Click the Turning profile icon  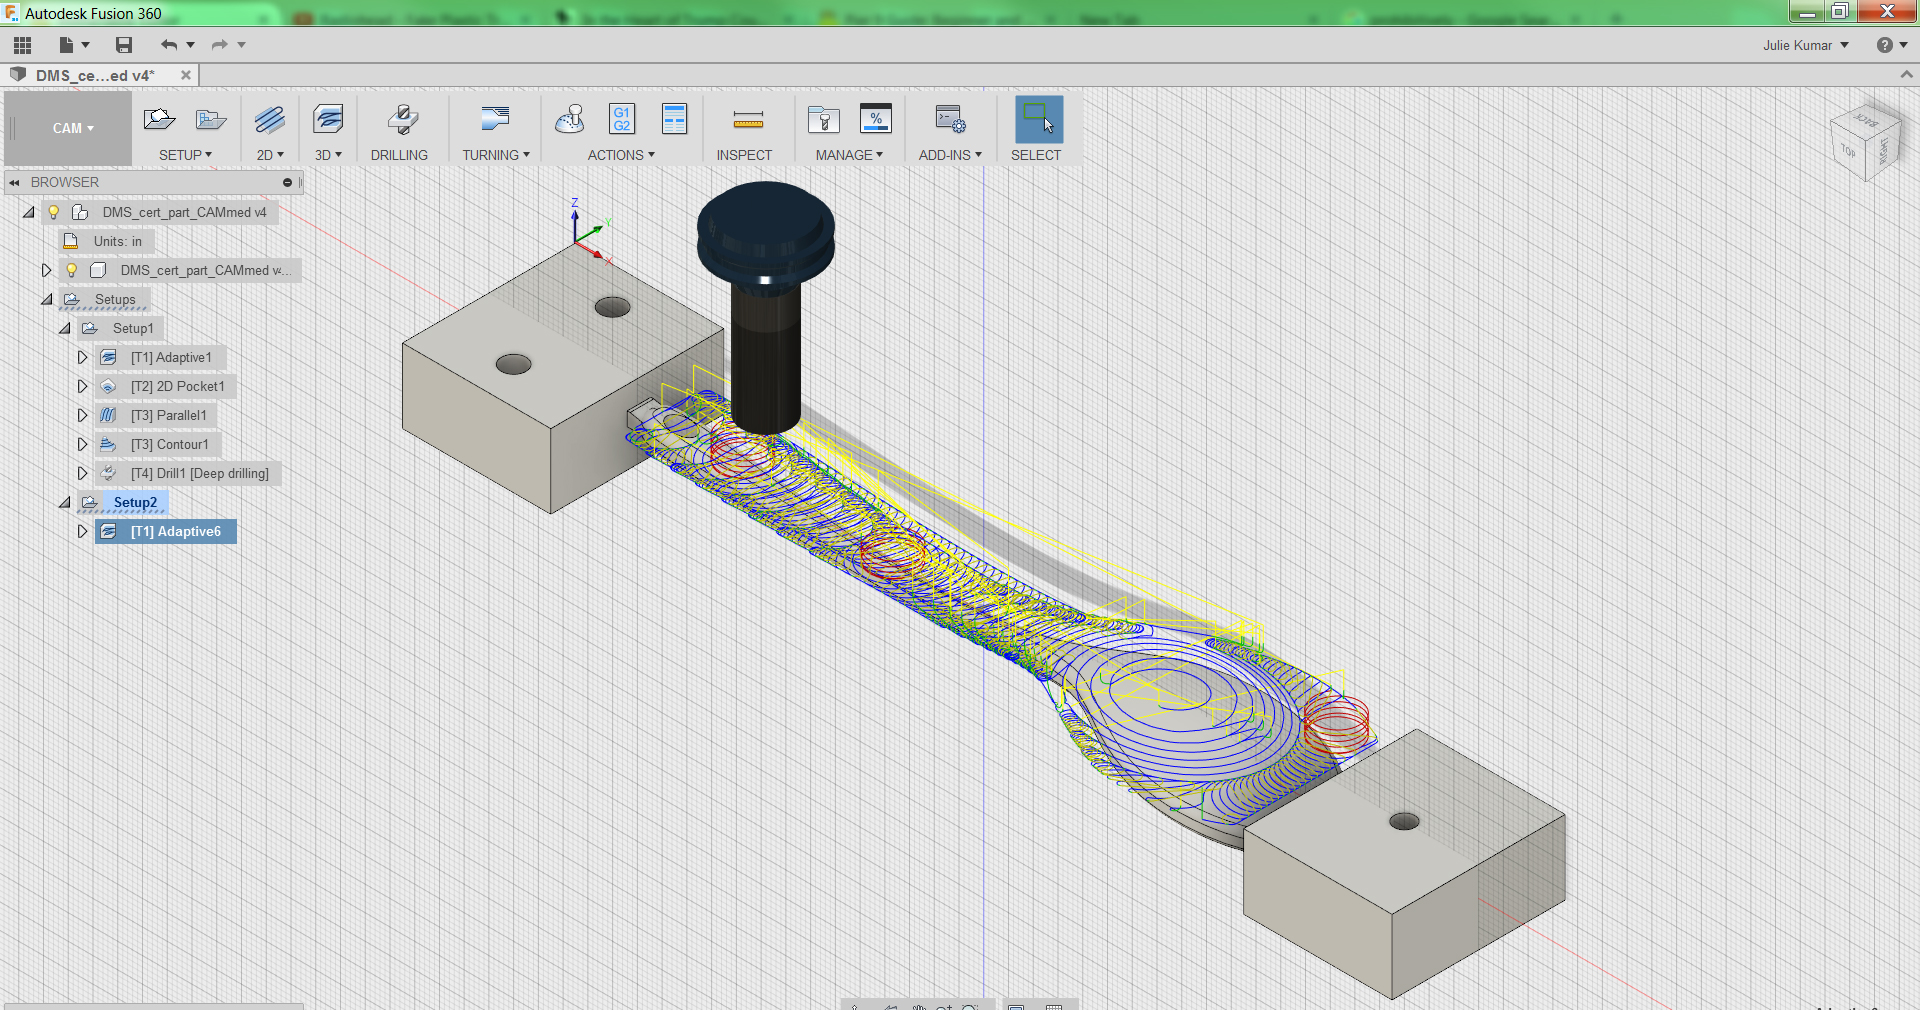(x=495, y=119)
